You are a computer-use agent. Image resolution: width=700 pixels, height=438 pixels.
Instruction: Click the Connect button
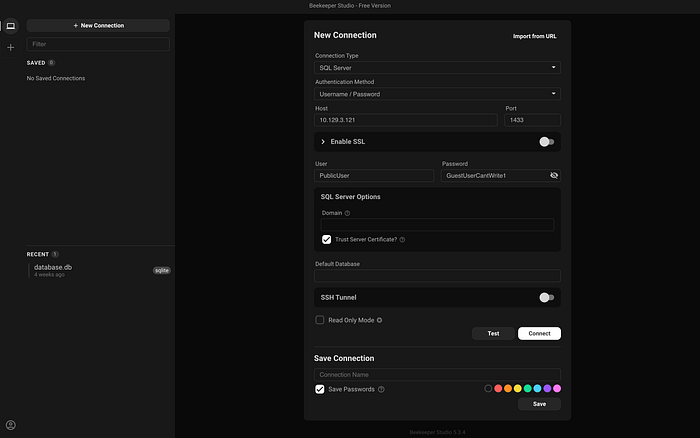click(x=539, y=334)
